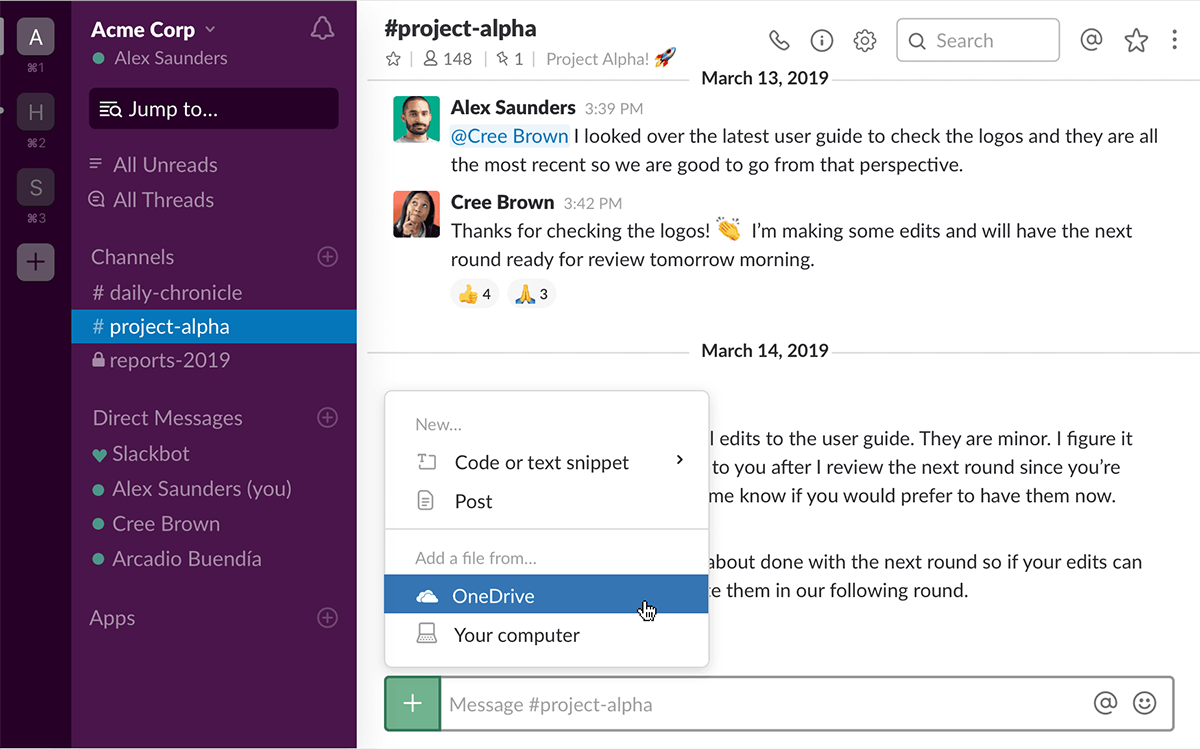Open Acme Corp workspace dropdown
This screenshot has width=1200, height=749.
pyautogui.click(x=153, y=30)
